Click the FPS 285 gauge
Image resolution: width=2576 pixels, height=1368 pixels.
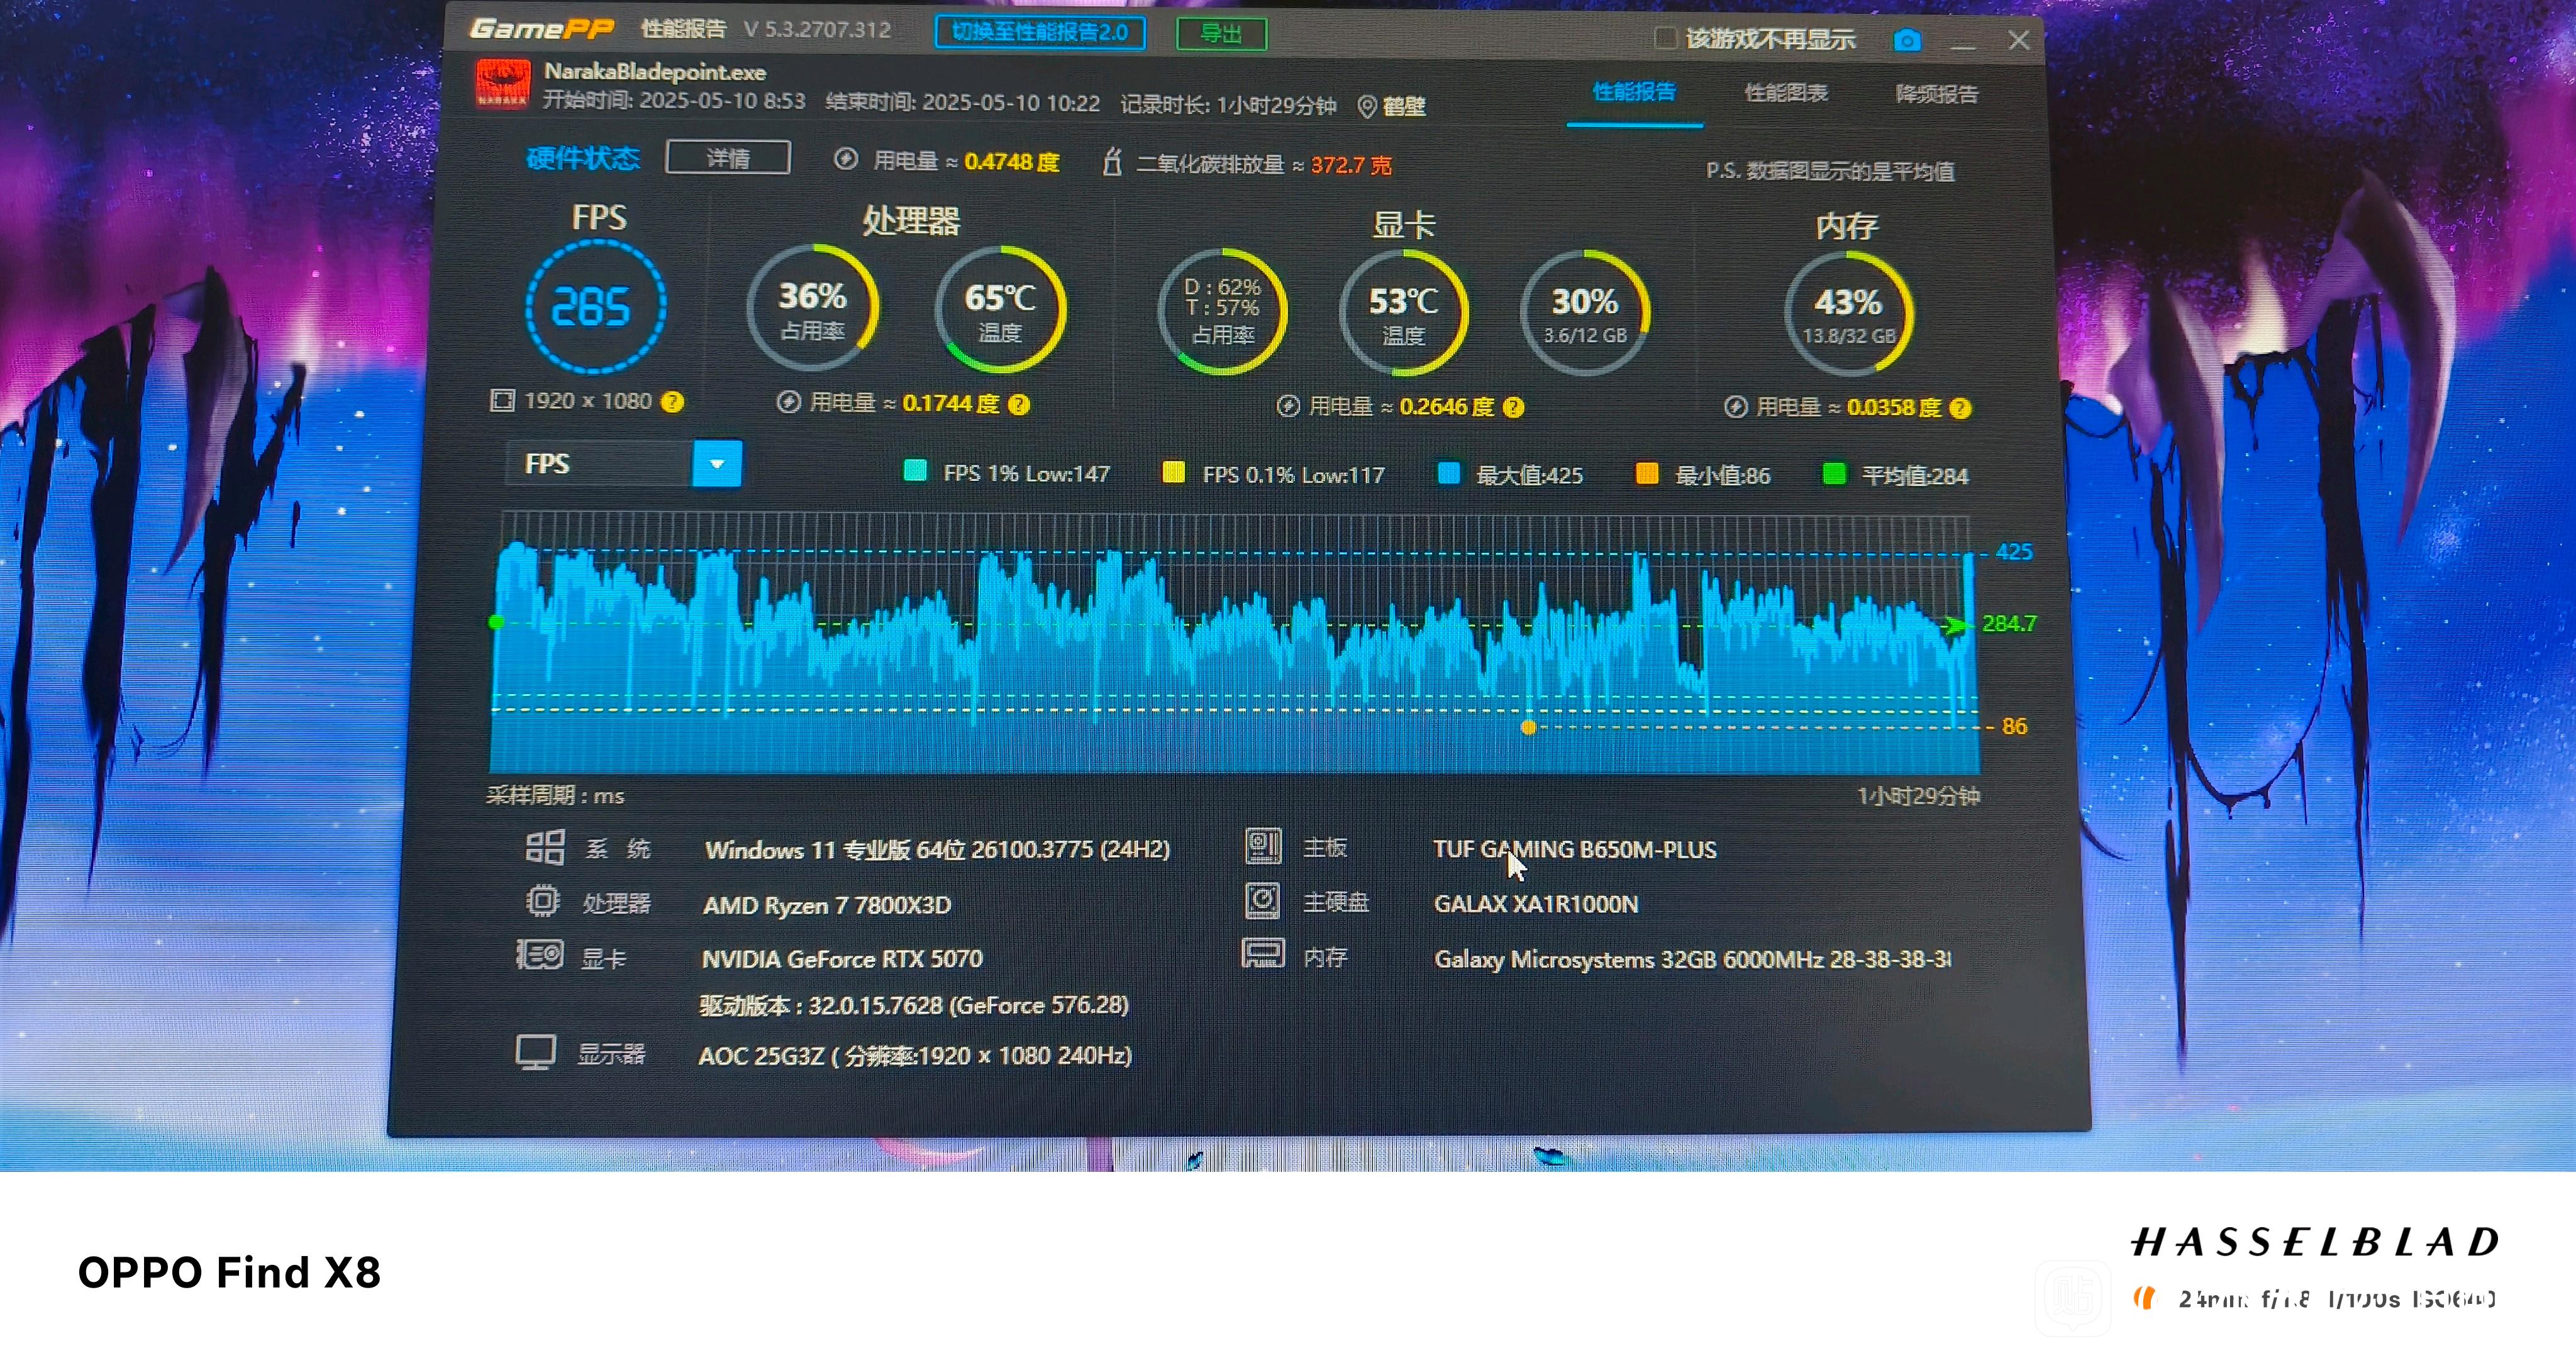coord(595,307)
